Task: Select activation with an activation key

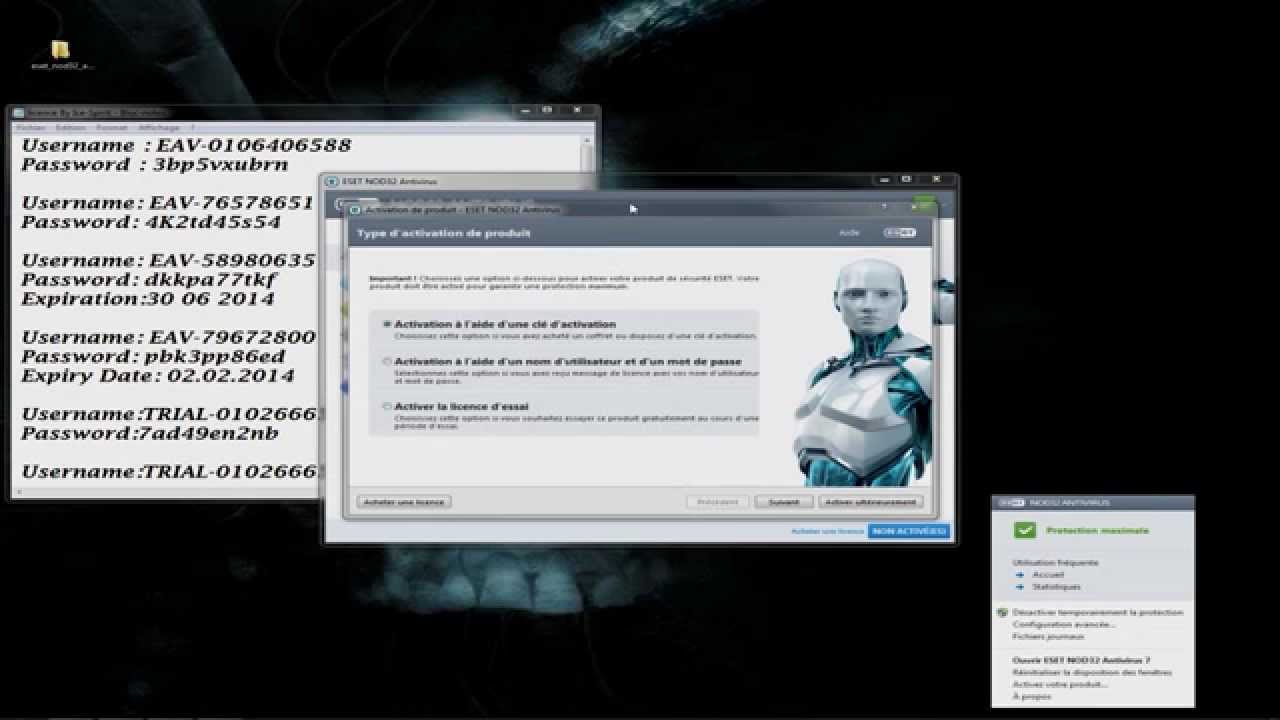Action: coord(387,324)
